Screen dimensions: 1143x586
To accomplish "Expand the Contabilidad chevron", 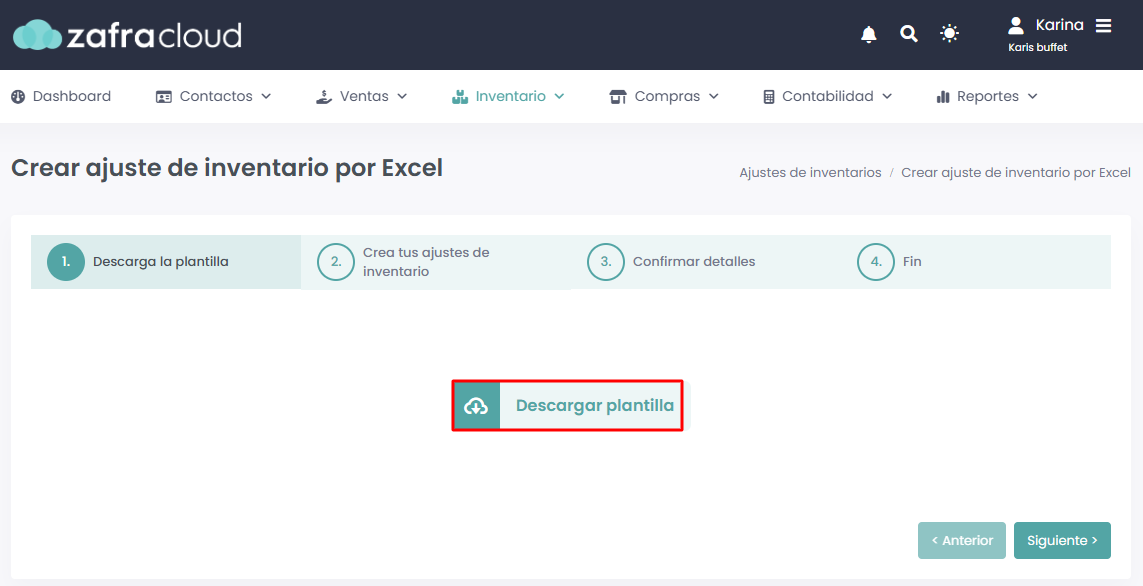I will [x=887, y=96].
